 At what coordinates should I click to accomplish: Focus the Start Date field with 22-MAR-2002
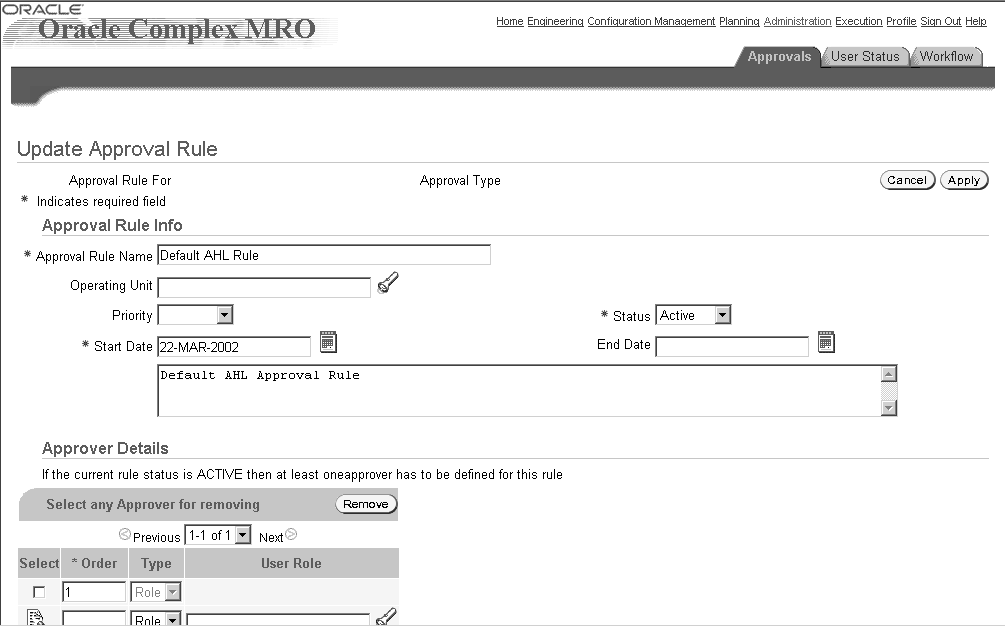(234, 347)
